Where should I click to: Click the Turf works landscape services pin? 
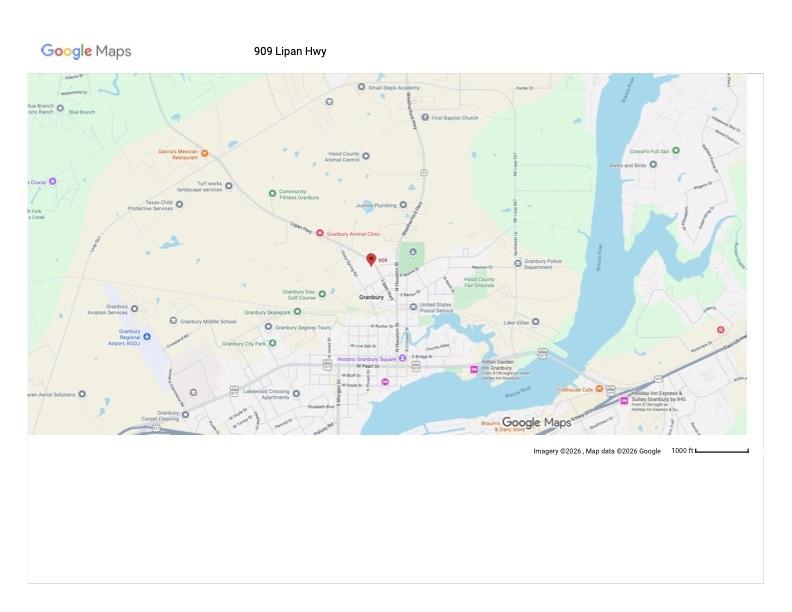click(x=229, y=186)
